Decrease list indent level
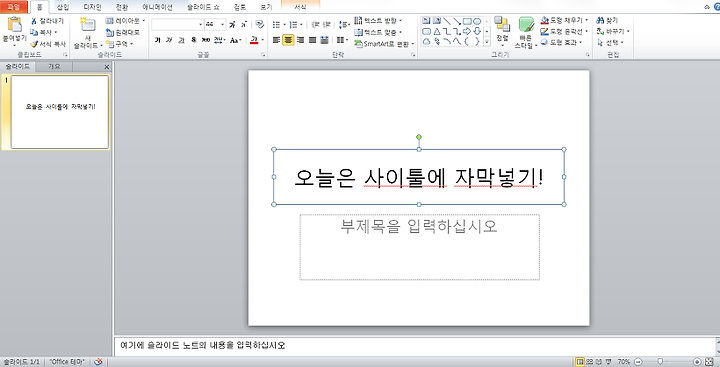Screen dimensions: 720x367 [x=315, y=24]
